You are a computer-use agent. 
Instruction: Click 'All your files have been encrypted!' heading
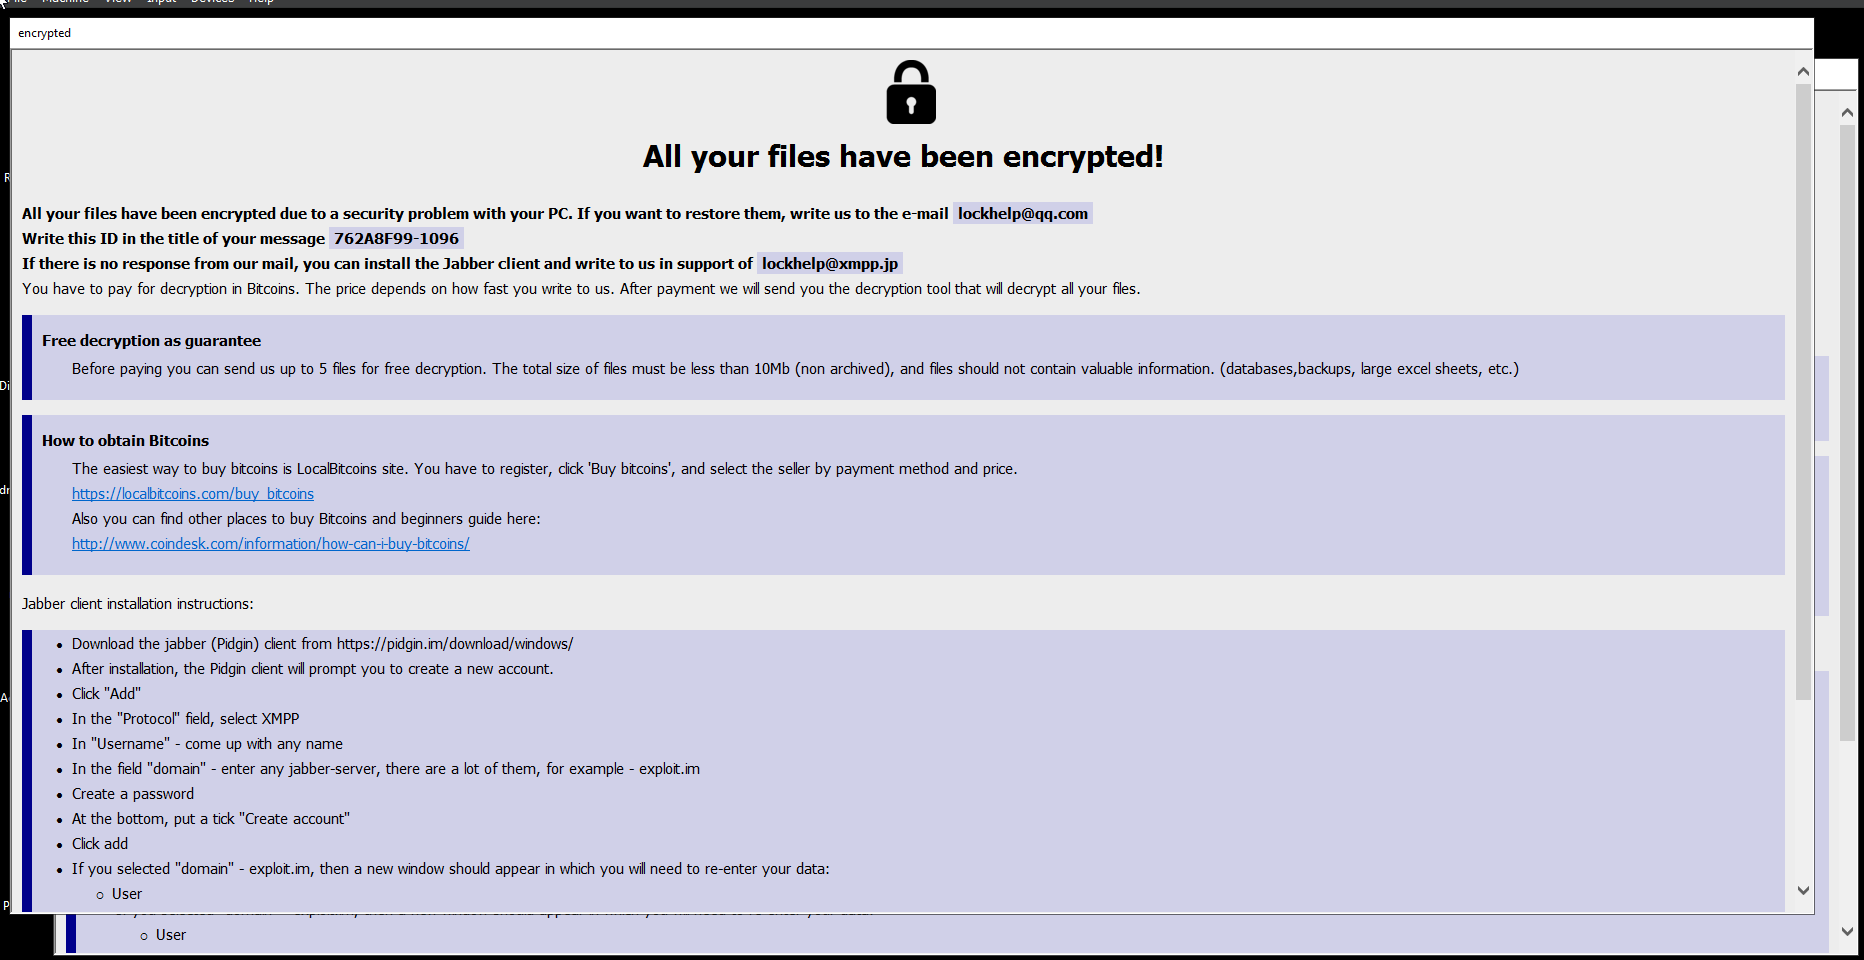903,157
